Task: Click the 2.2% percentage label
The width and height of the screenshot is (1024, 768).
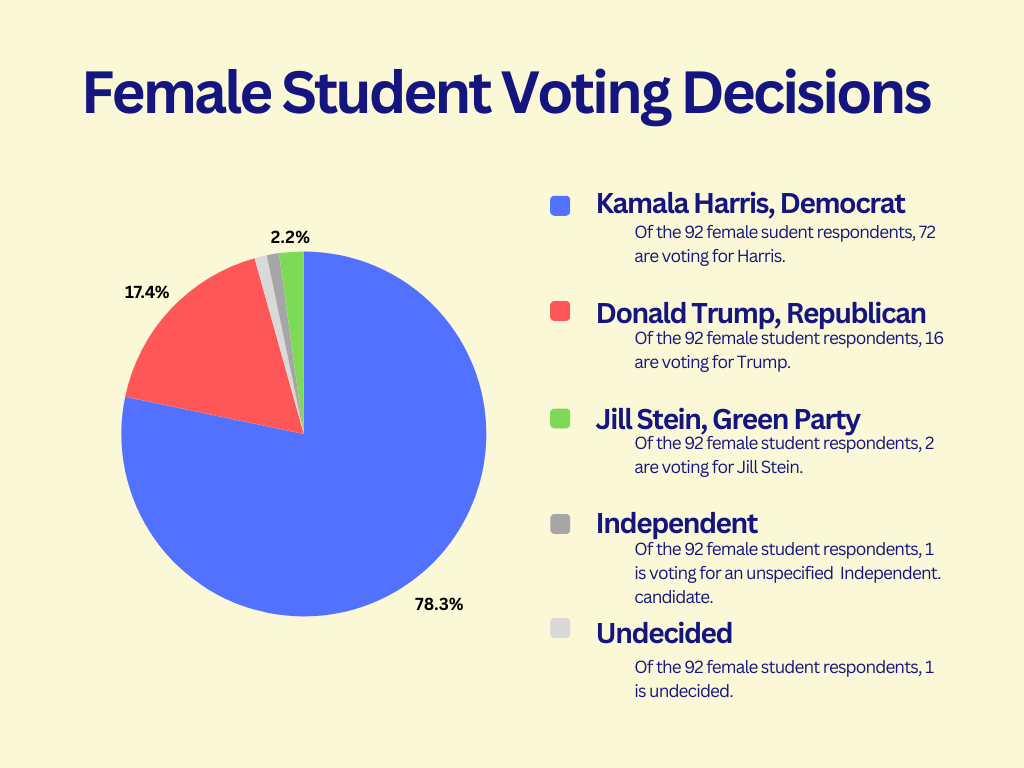Action: pos(290,237)
